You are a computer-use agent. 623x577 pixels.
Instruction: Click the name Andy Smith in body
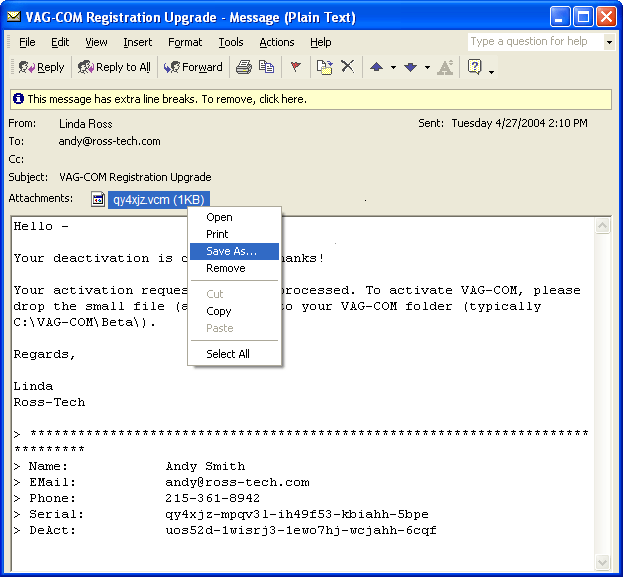point(205,466)
